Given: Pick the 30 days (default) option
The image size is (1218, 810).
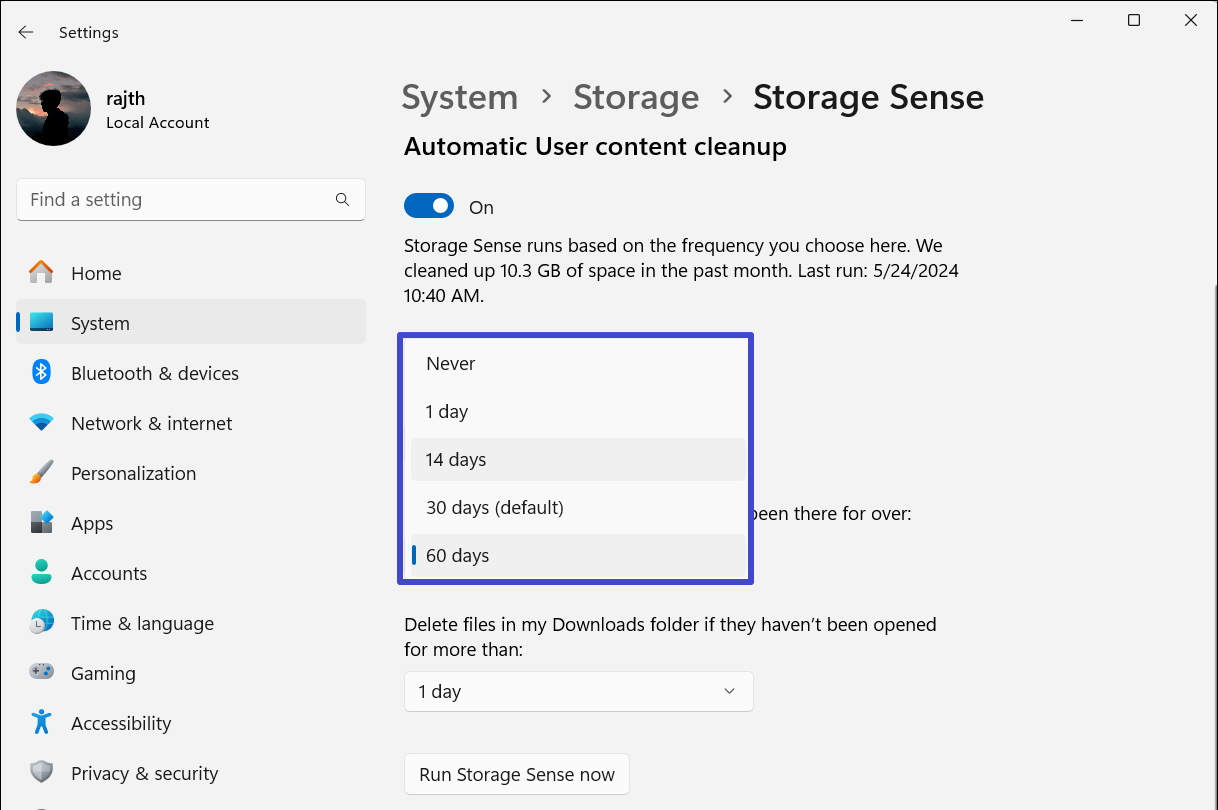Looking at the screenshot, I should 495,508.
